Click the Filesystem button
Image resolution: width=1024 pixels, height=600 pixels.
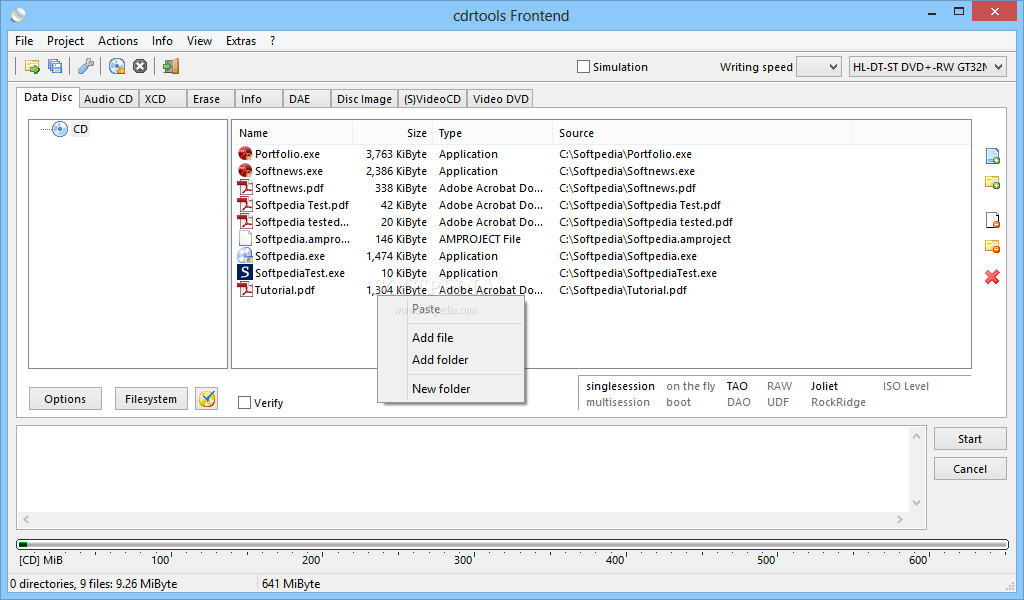click(x=151, y=399)
